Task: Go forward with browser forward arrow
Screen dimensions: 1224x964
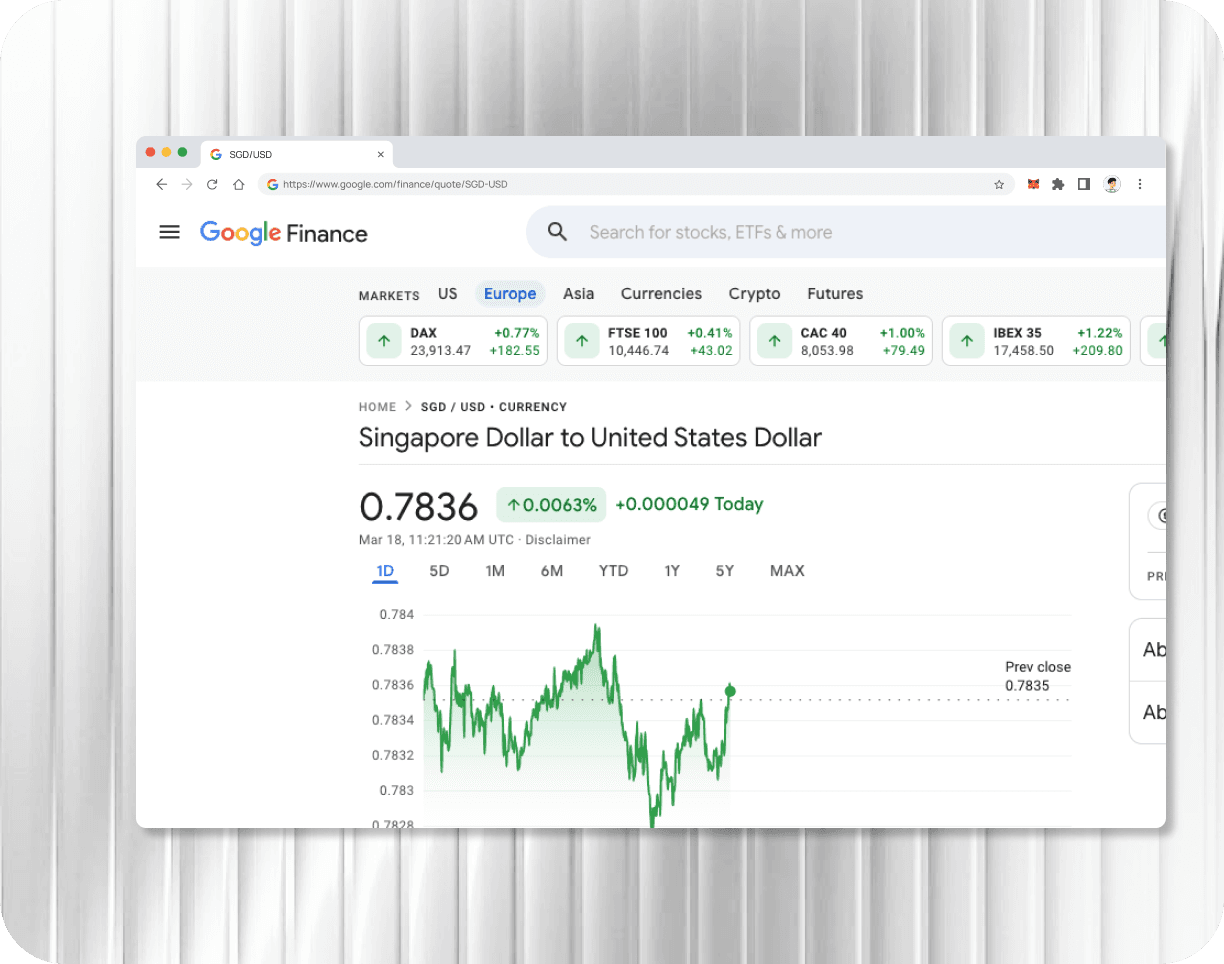Action: pos(187,184)
